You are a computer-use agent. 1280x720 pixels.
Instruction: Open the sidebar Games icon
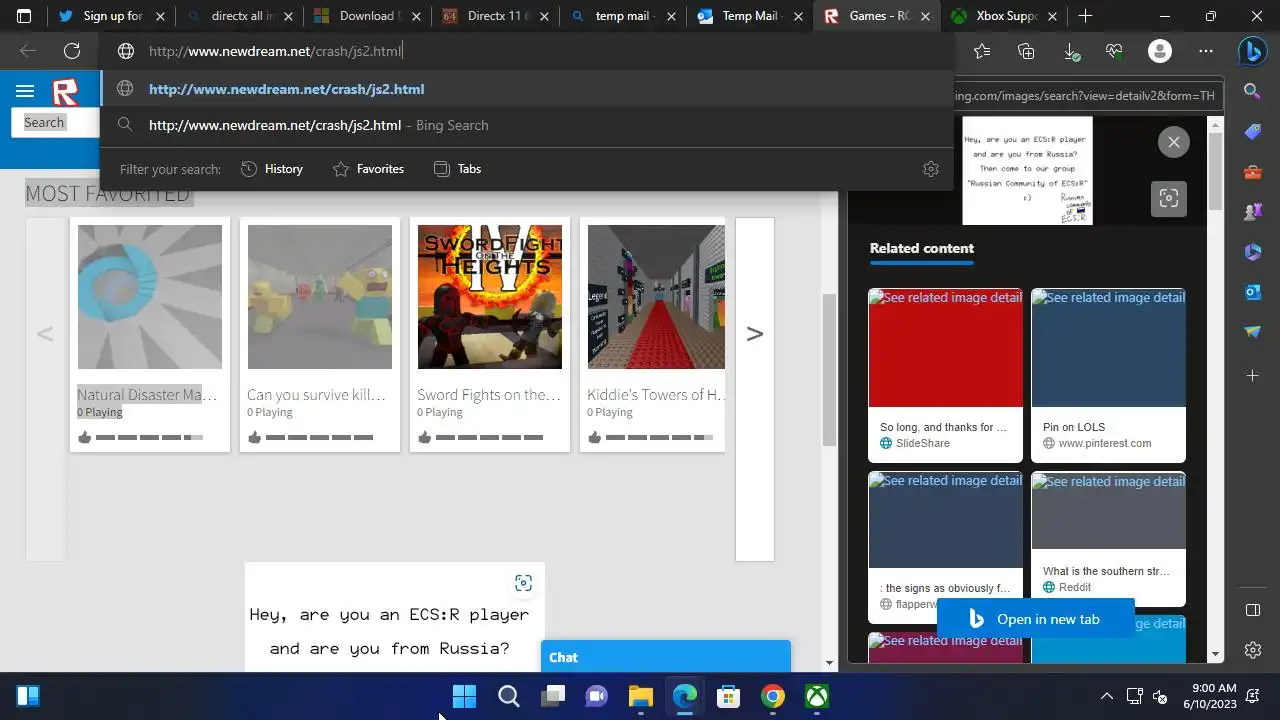point(1252,212)
